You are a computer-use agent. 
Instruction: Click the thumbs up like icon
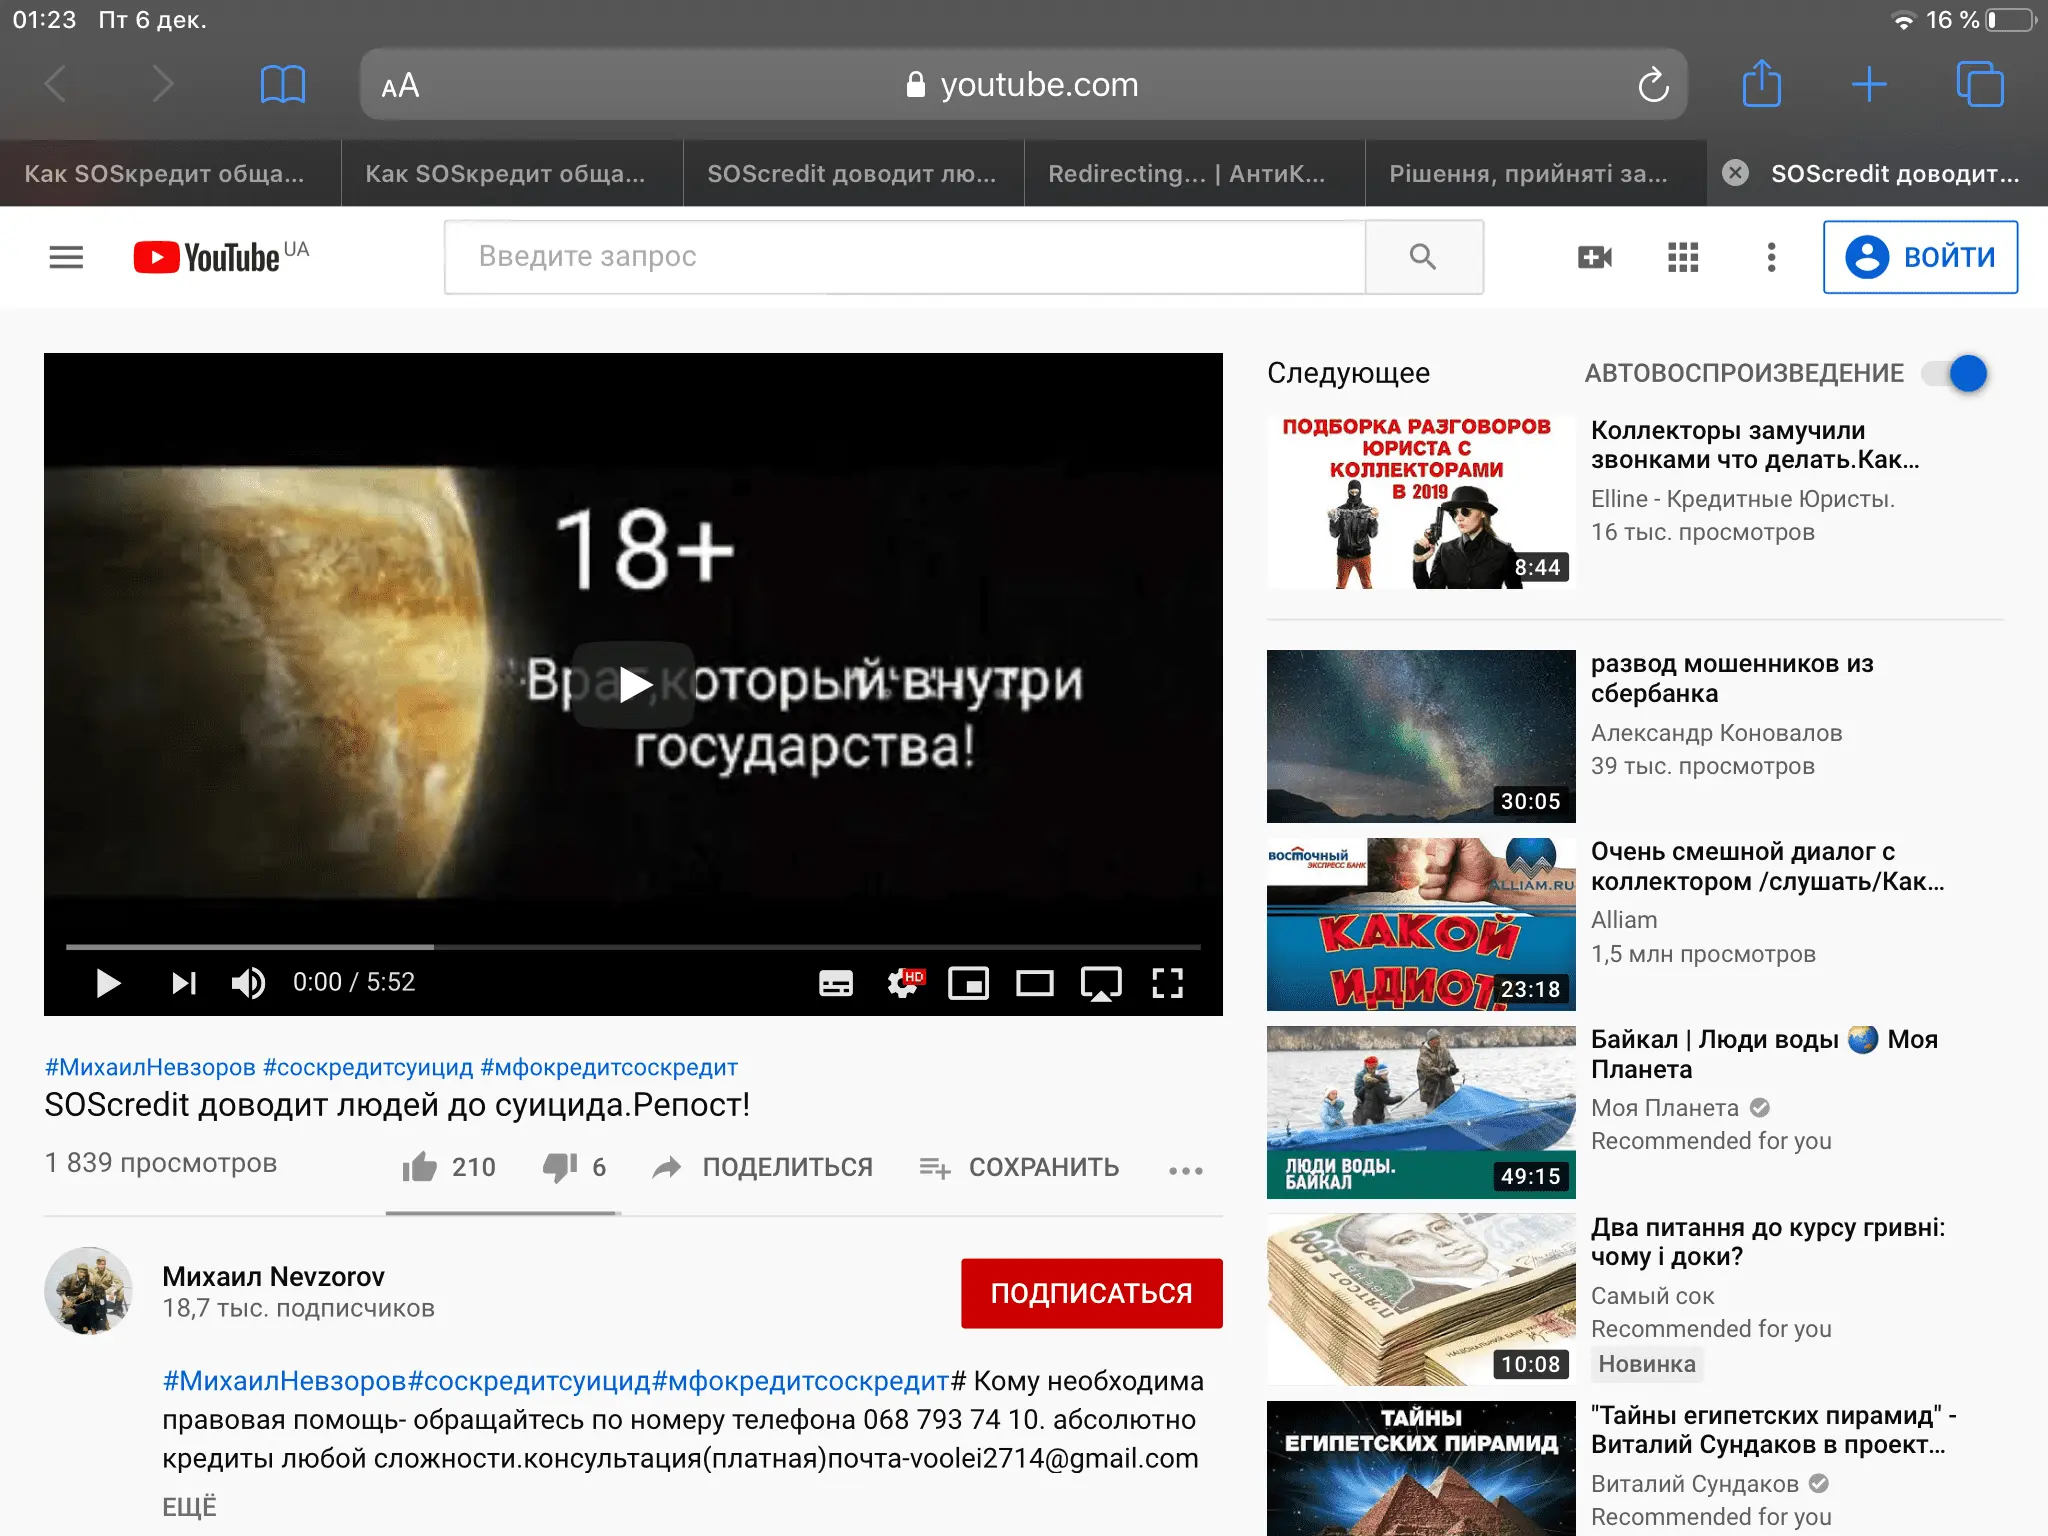tap(420, 1166)
